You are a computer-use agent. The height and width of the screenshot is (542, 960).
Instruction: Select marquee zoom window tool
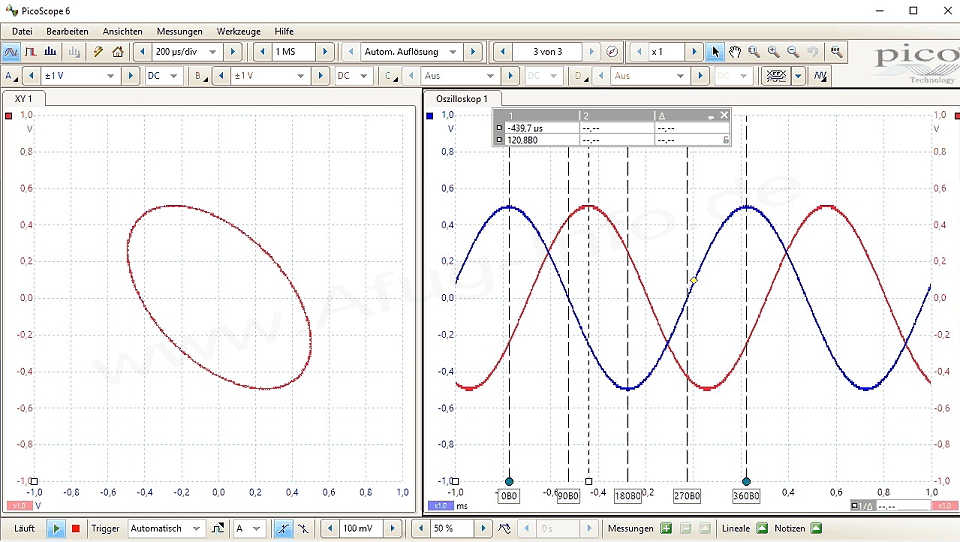(x=754, y=52)
